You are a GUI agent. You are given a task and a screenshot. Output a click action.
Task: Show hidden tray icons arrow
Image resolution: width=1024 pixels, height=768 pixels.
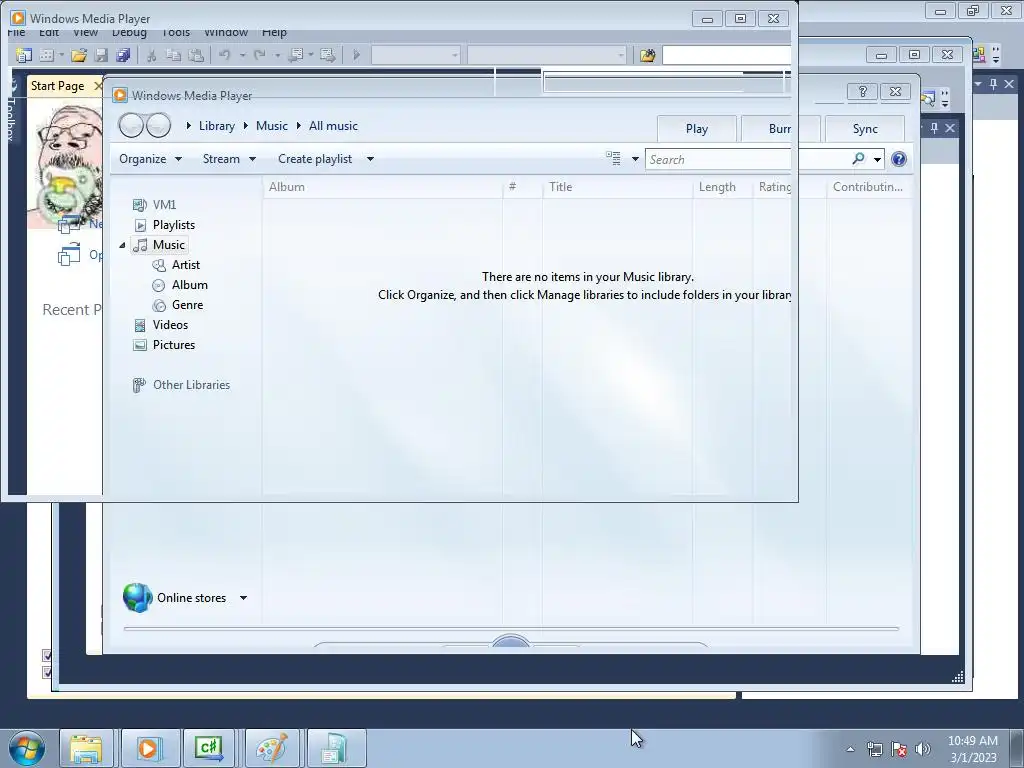(850, 749)
